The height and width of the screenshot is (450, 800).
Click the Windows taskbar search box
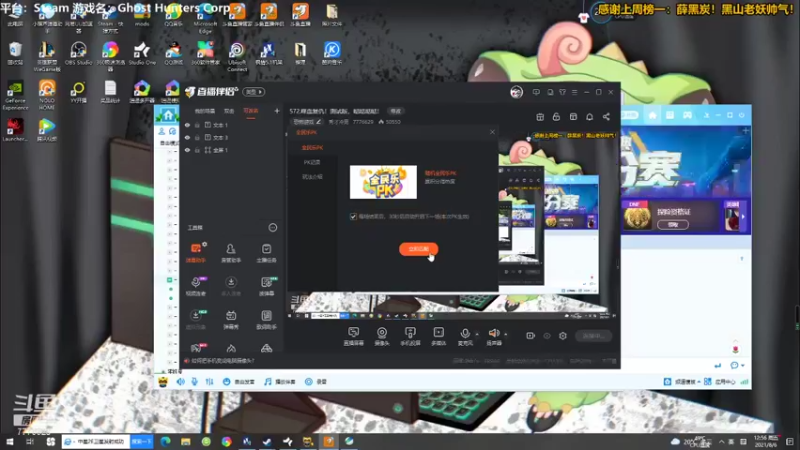coord(95,441)
